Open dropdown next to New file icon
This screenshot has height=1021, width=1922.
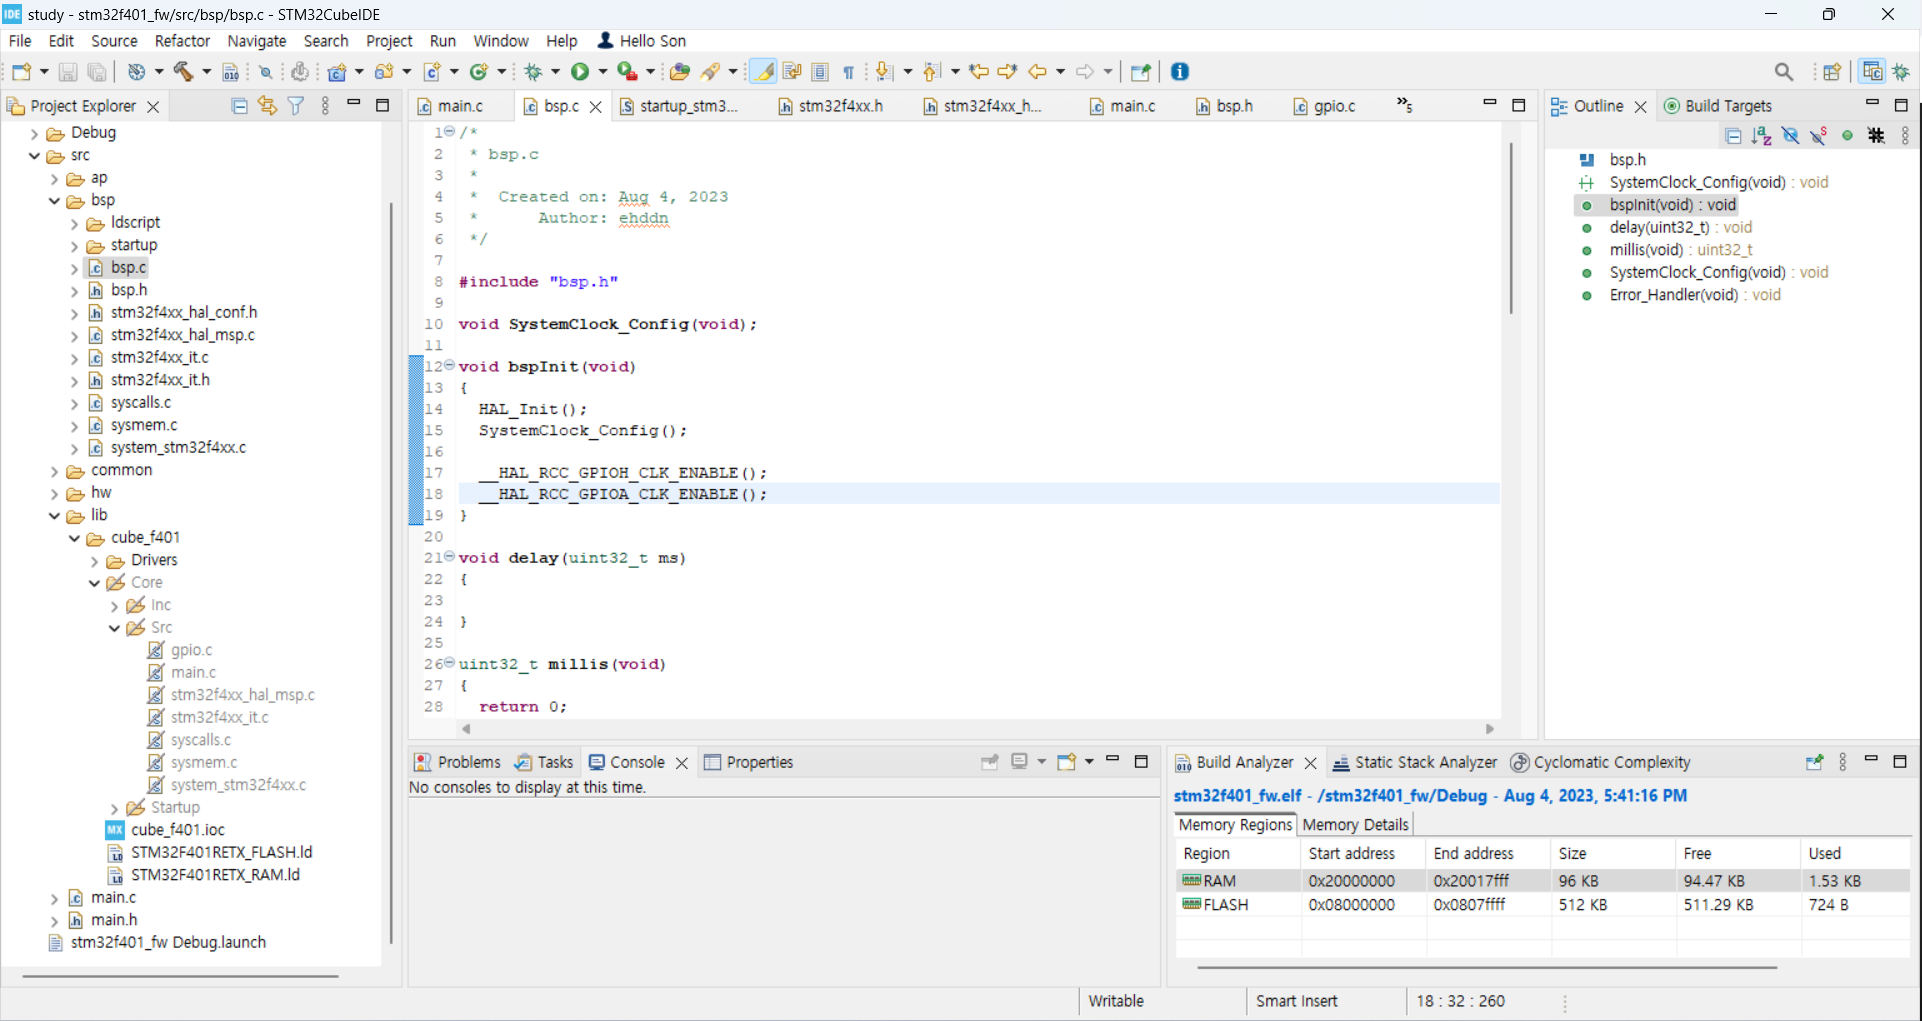44,72
